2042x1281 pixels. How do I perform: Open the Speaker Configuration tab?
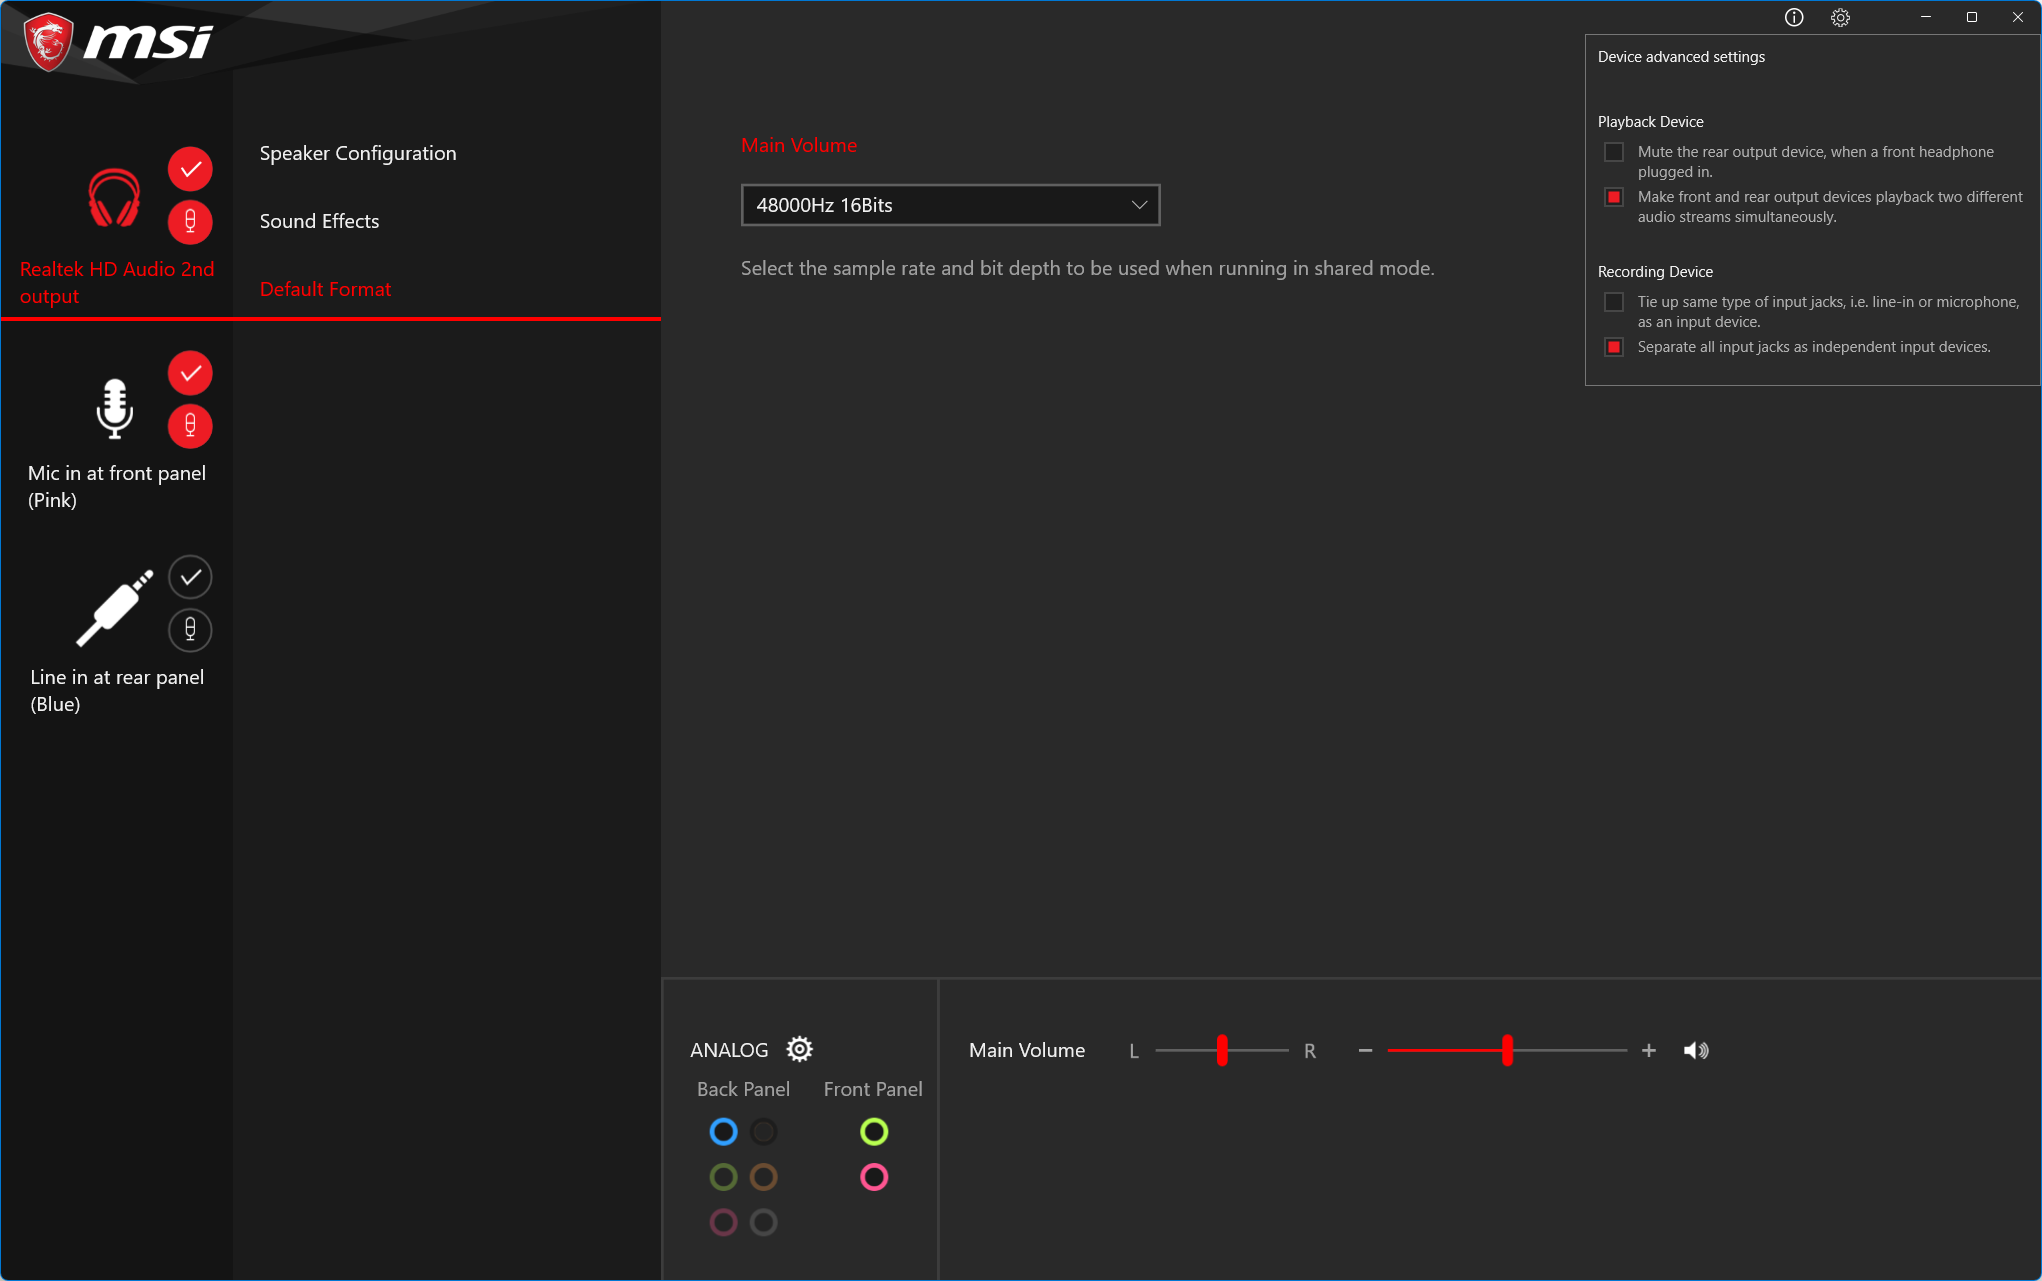[358, 153]
